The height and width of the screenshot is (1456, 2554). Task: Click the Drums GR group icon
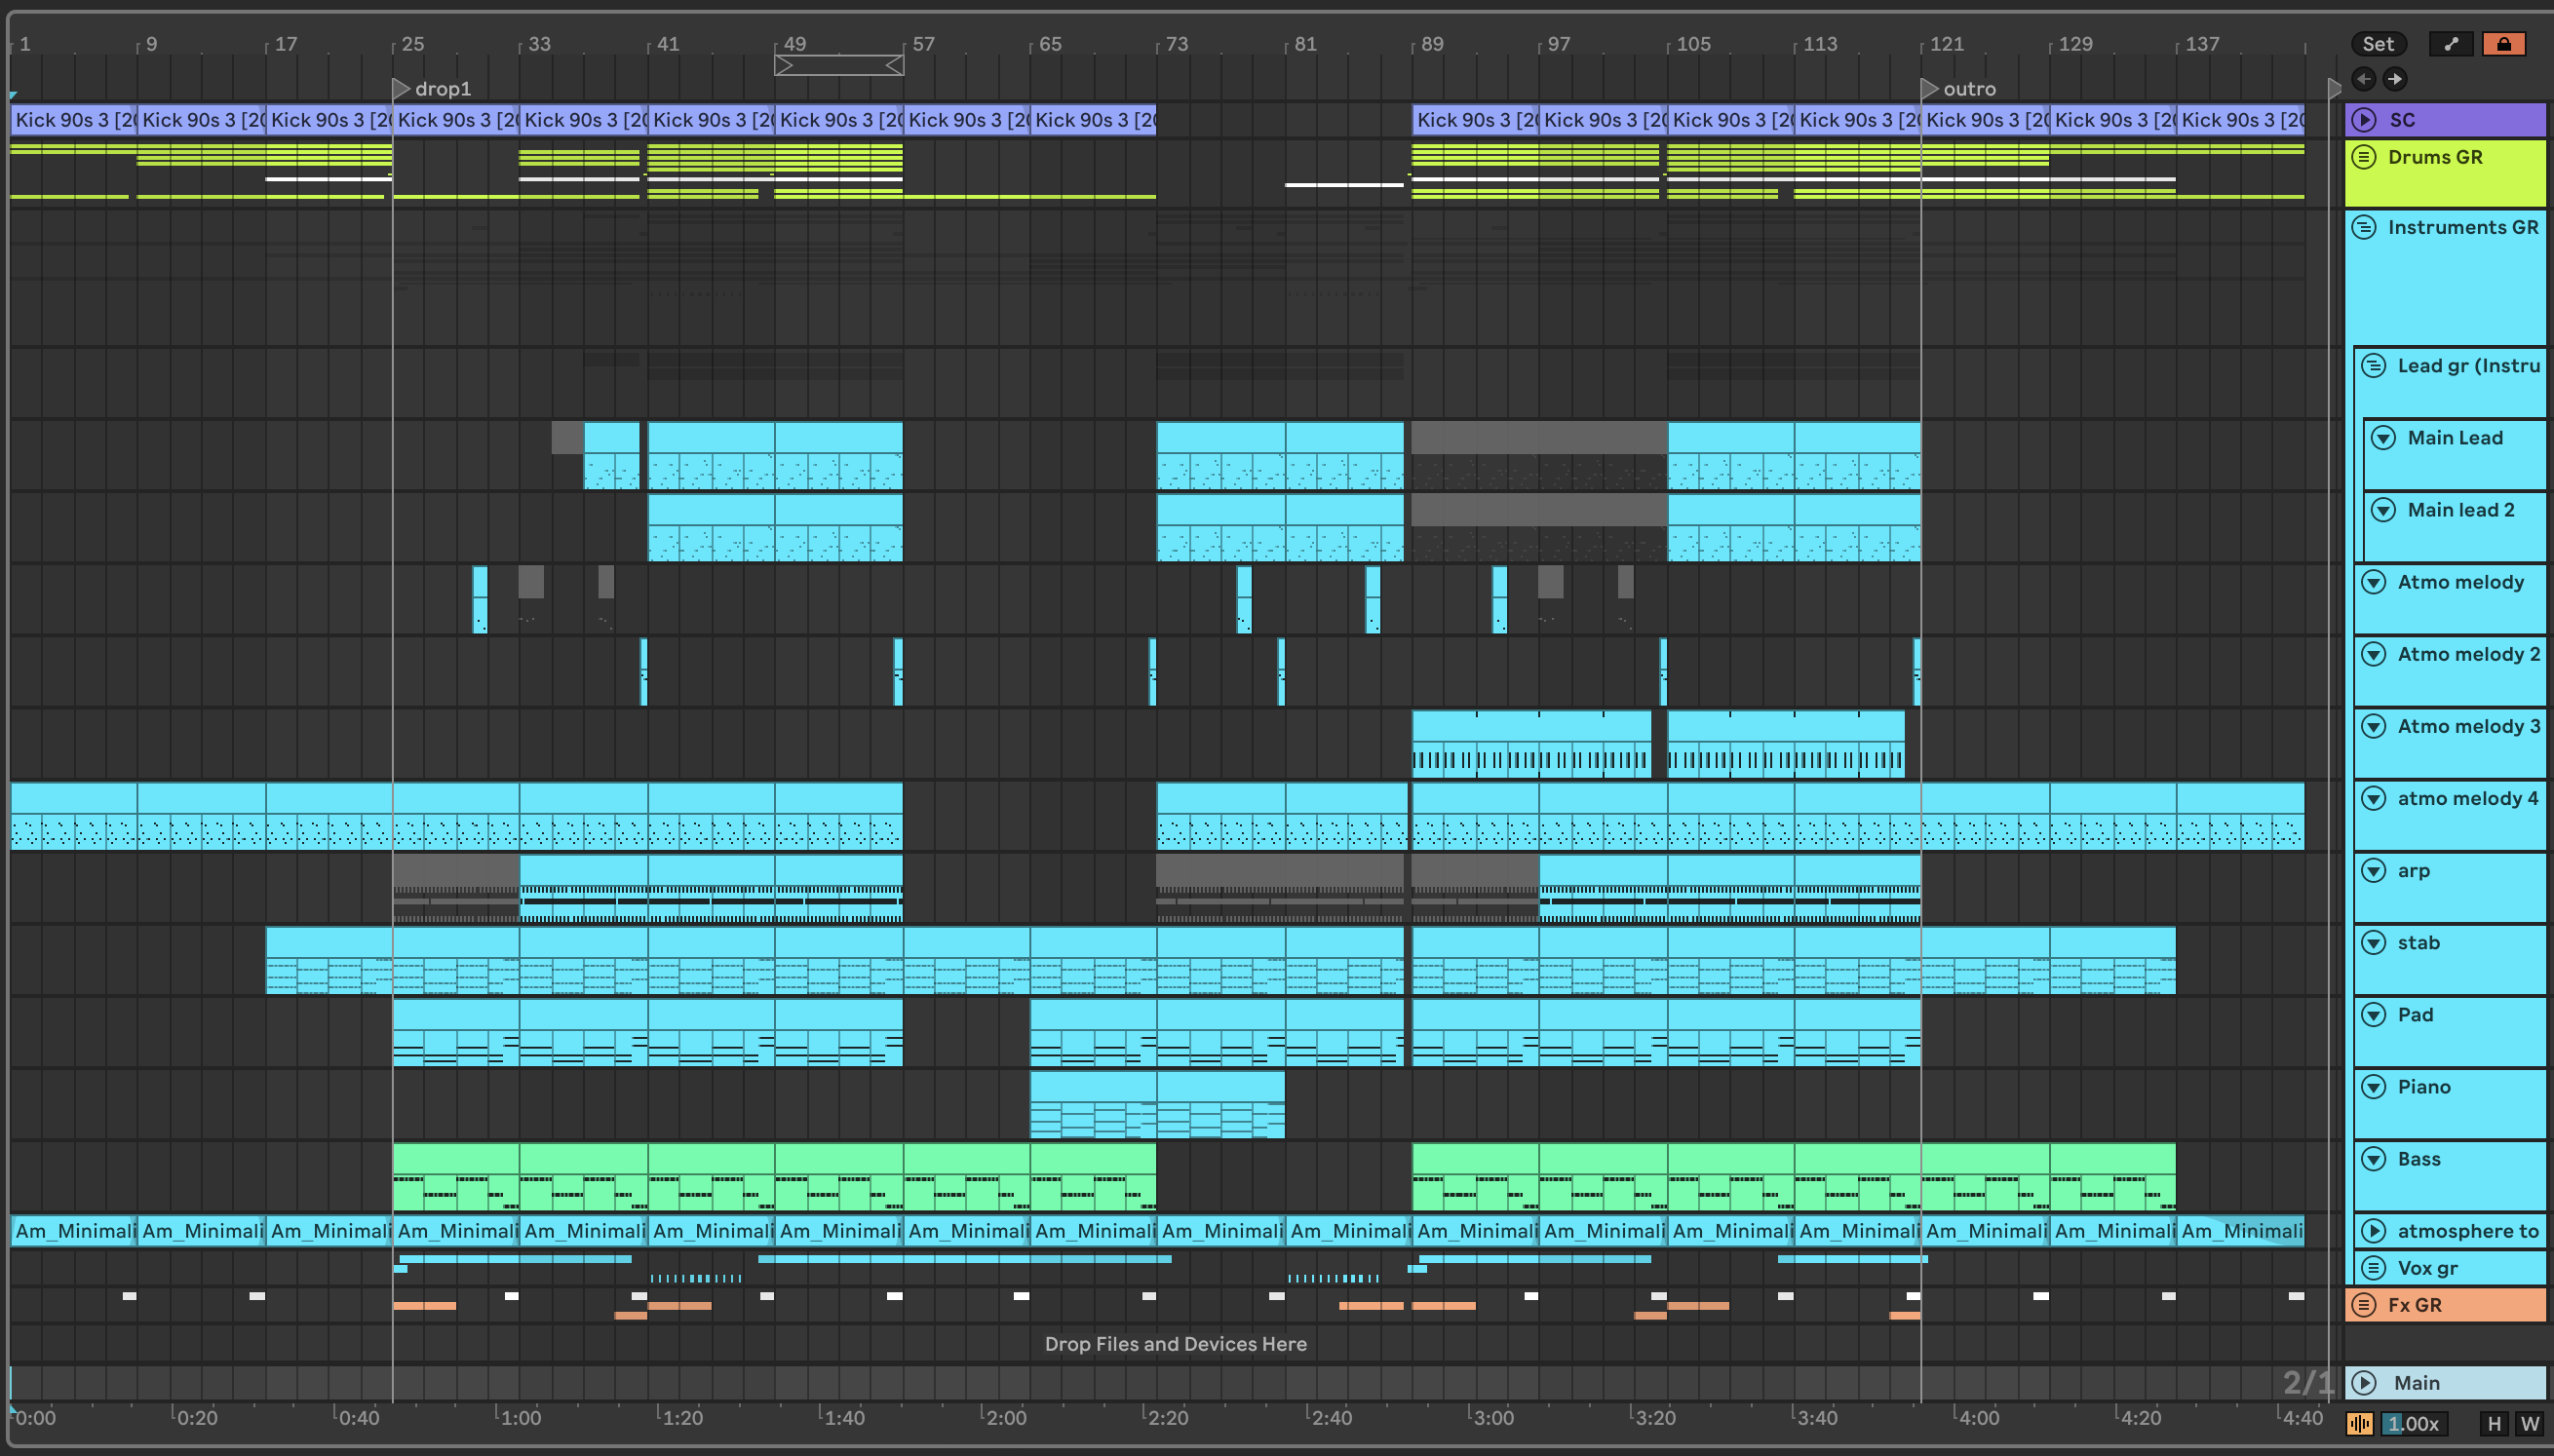tap(2364, 157)
